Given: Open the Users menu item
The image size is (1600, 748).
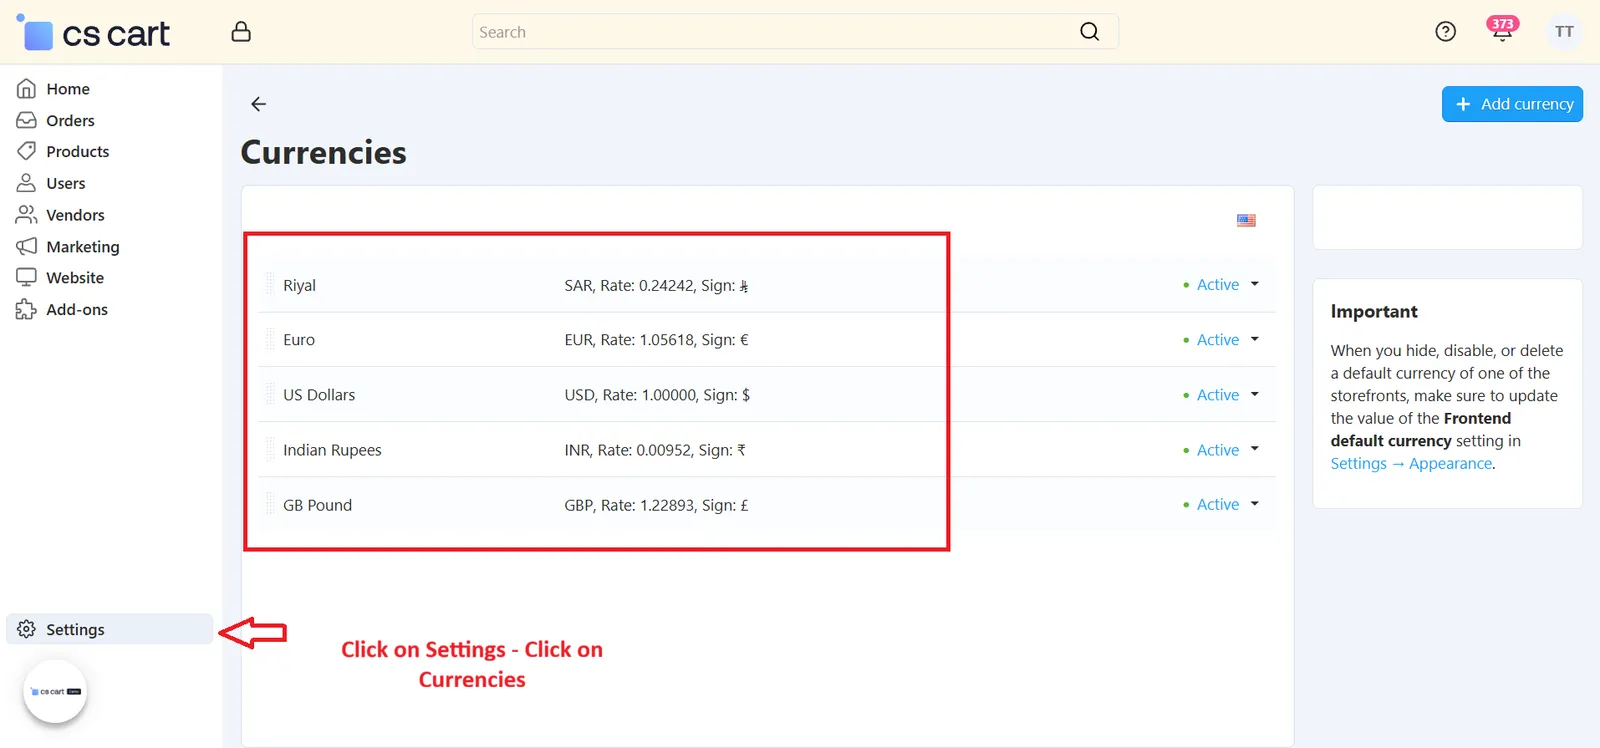Looking at the screenshot, I should 51,184.
